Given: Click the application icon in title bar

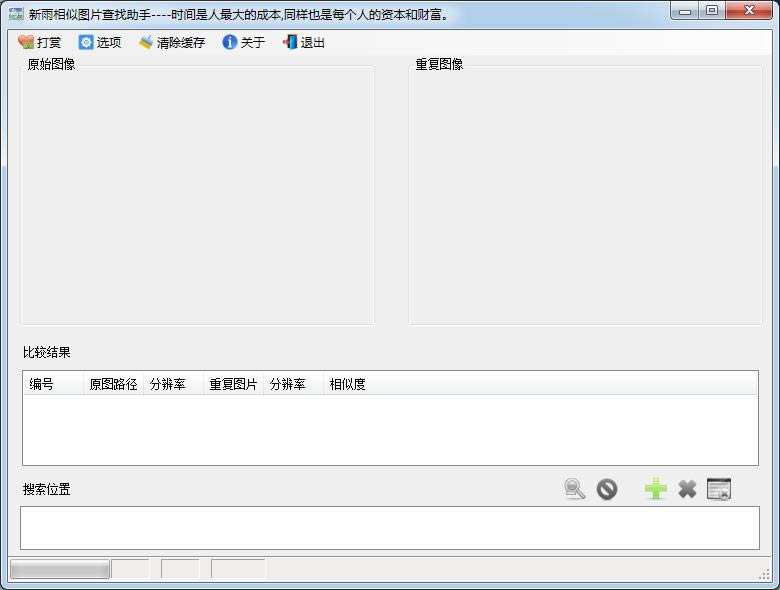Looking at the screenshot, I should [16, 14].
